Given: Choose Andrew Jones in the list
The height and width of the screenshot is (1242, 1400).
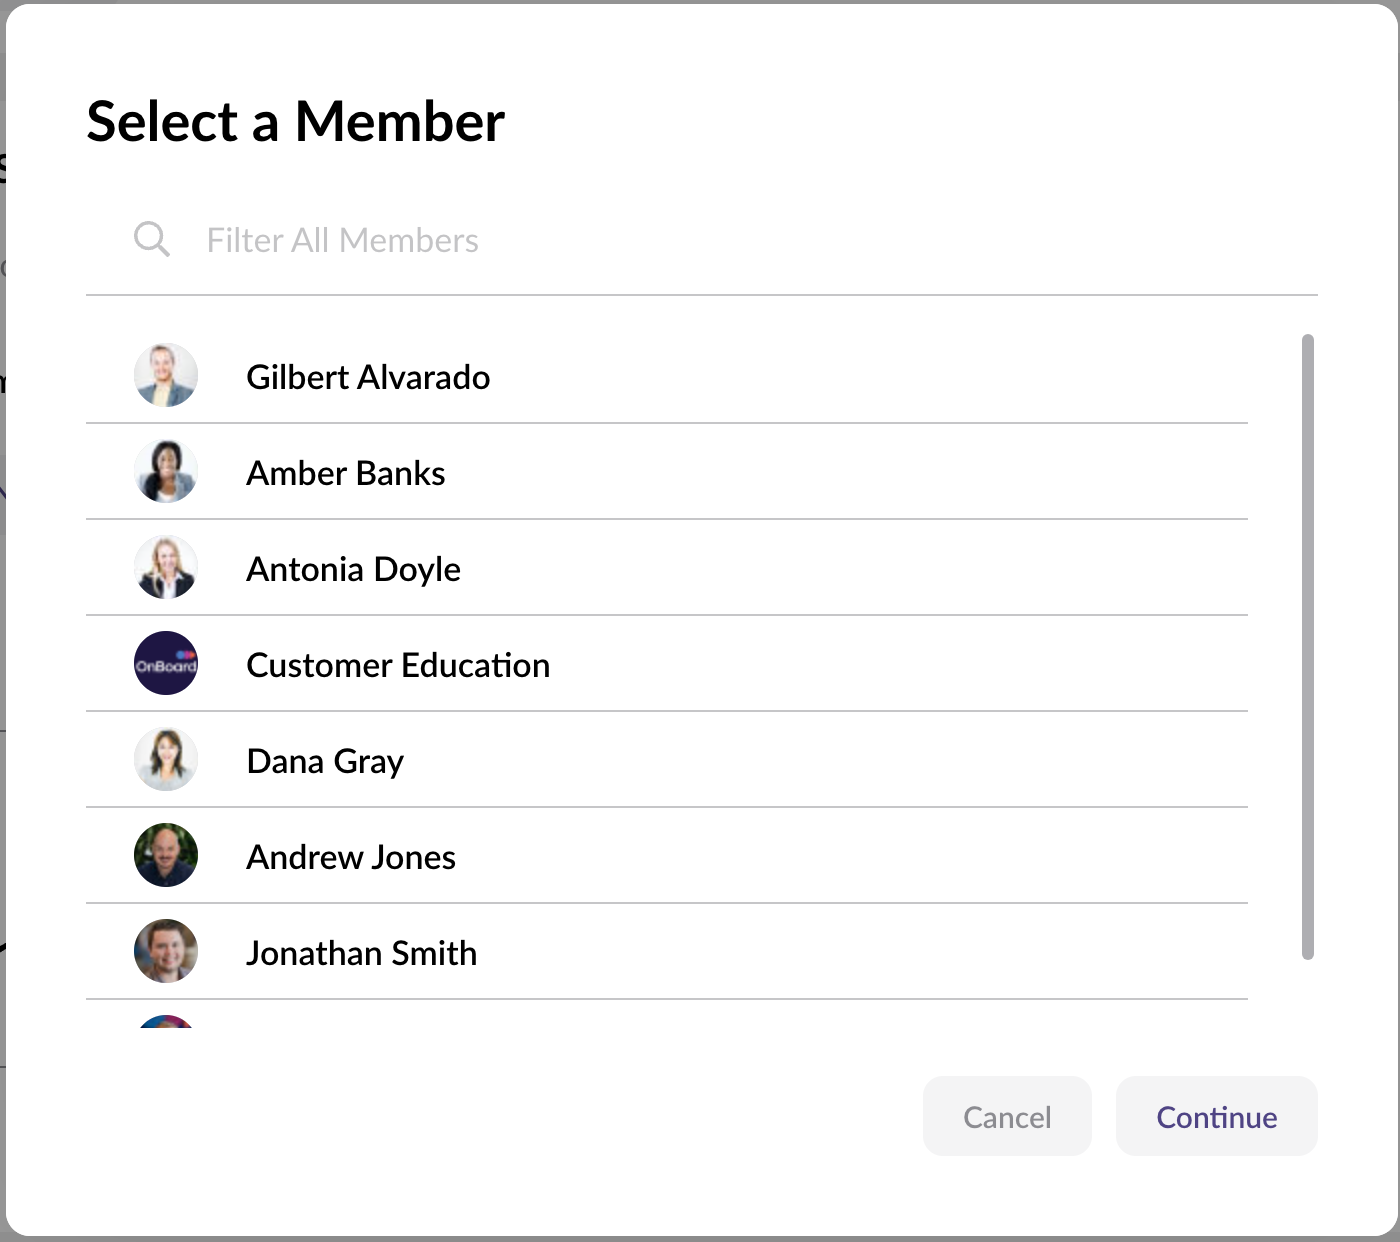Looking at the screenshot, I should pyautogui.click(x=351, y=858).
